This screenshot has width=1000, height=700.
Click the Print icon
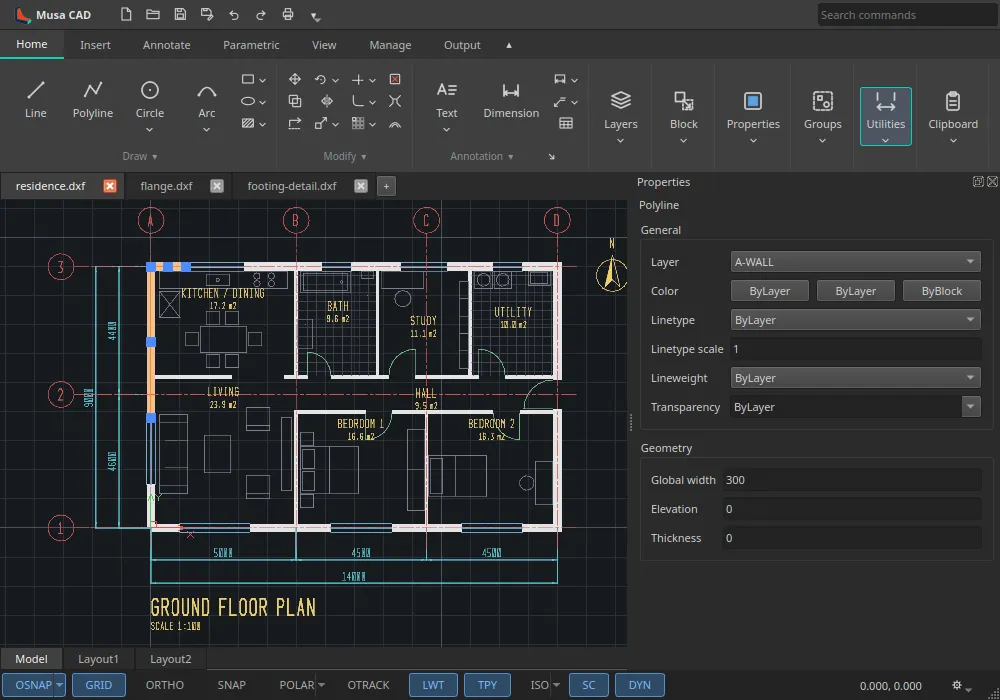(x=288, y=14)
